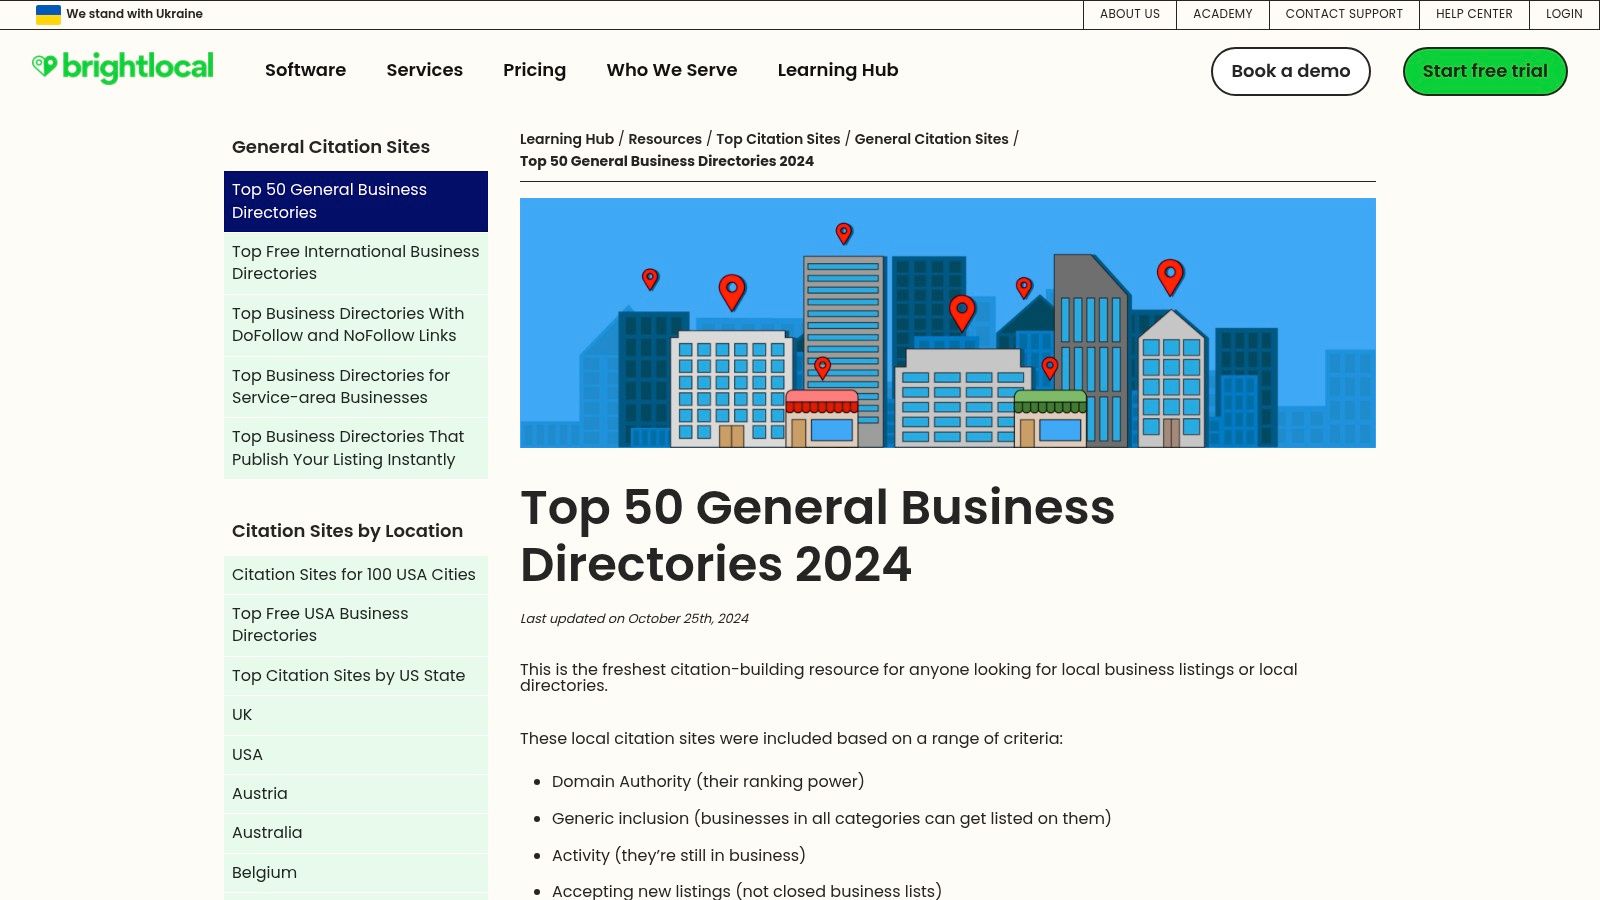Viewport: 1600px width, 900px height.
Task: Open the Services menu
Action: coord(424,70)
